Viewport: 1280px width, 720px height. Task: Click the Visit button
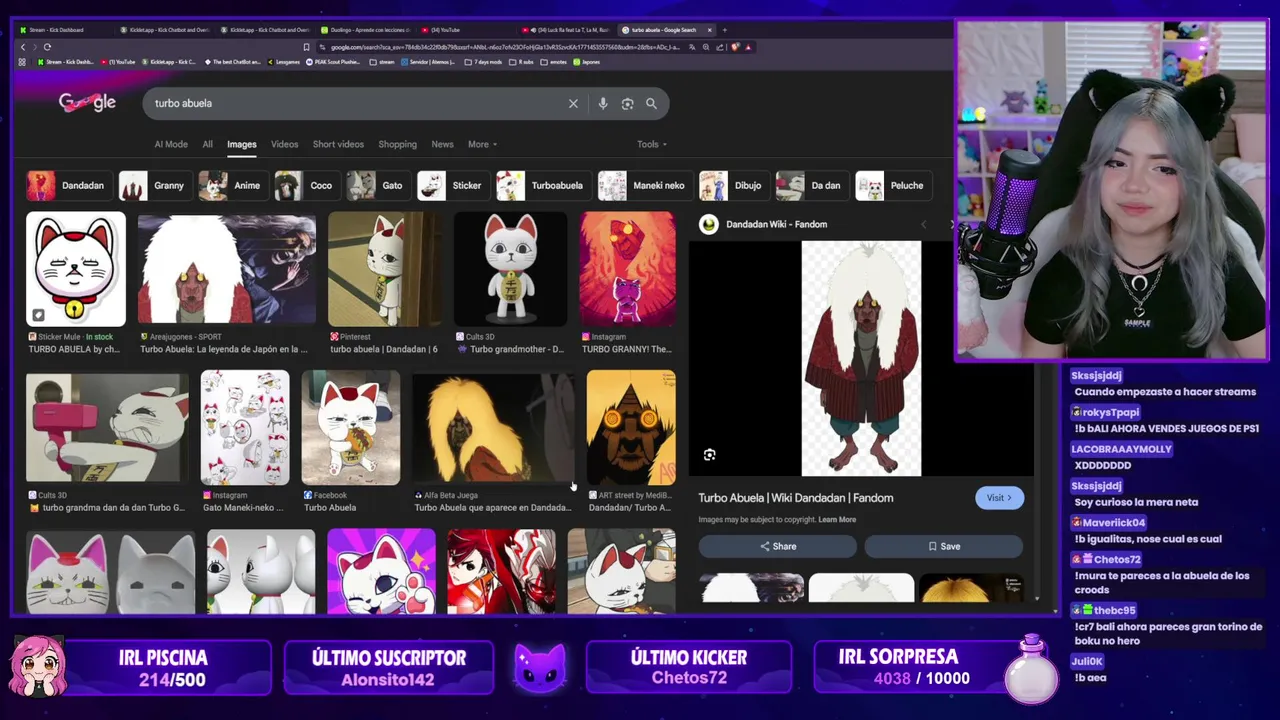tap(999, 498)
